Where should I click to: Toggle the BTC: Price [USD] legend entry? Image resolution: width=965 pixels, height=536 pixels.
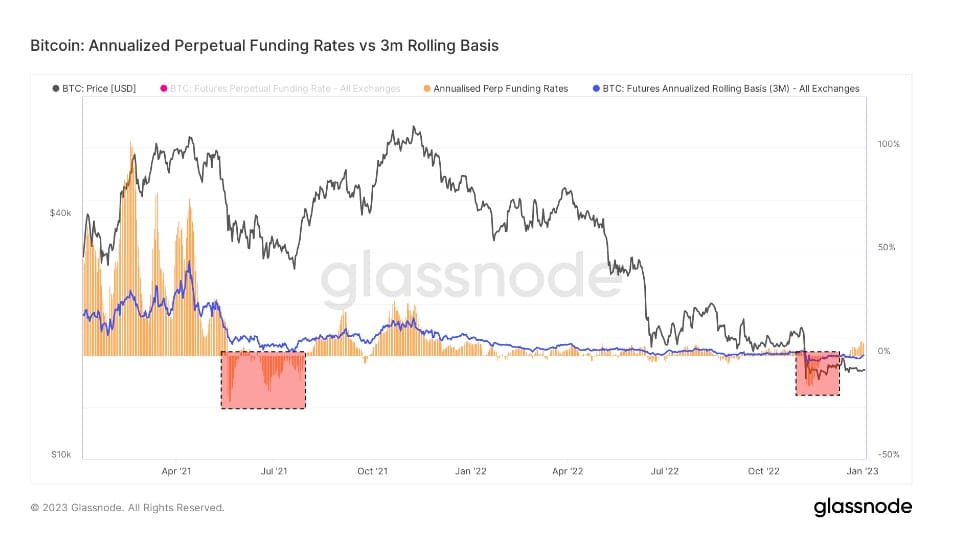[94, 89]
